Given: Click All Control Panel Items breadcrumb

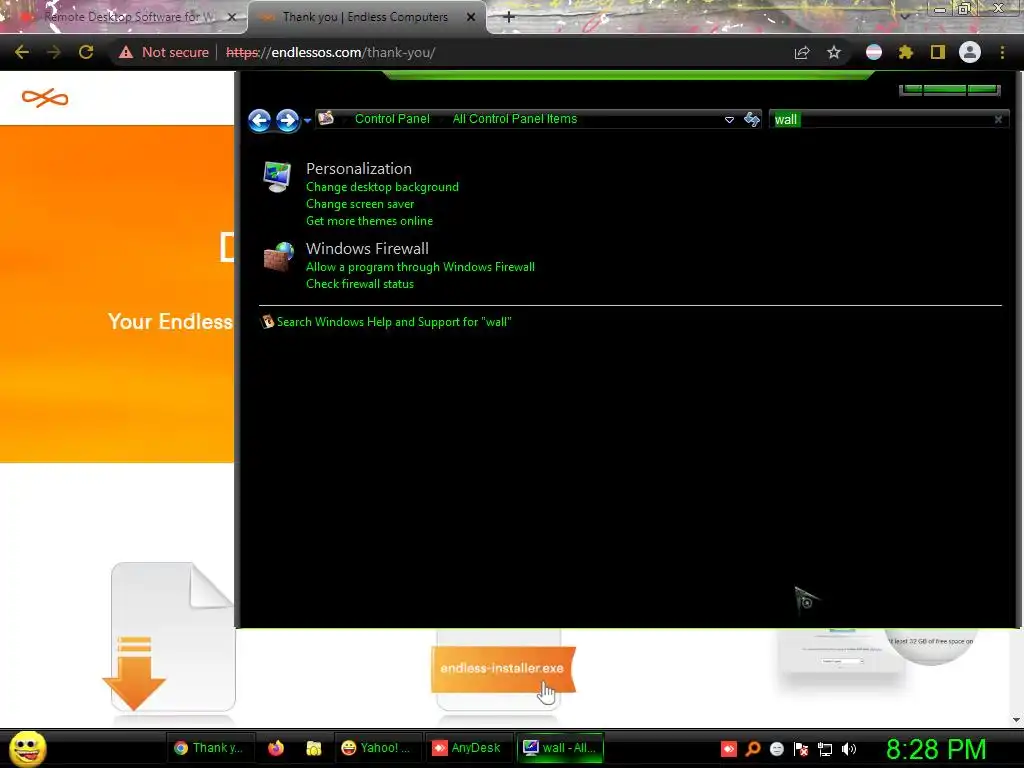Looking at the screenshot, I should (x=515, y=119).
